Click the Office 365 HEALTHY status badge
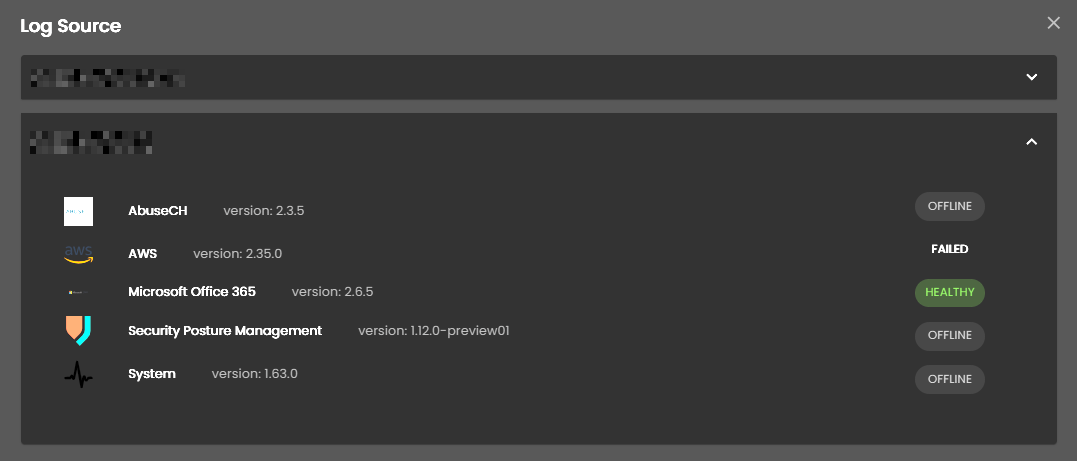 [949, 293]
